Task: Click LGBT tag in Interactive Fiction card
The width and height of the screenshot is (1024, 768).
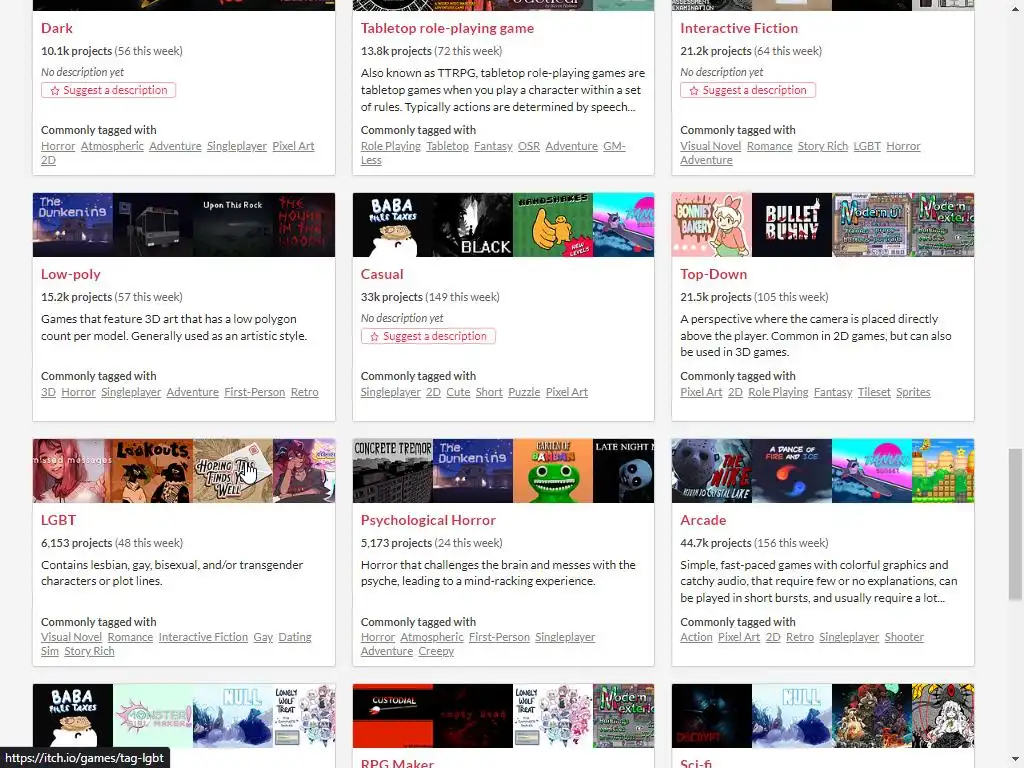Action: pos(867,146)
